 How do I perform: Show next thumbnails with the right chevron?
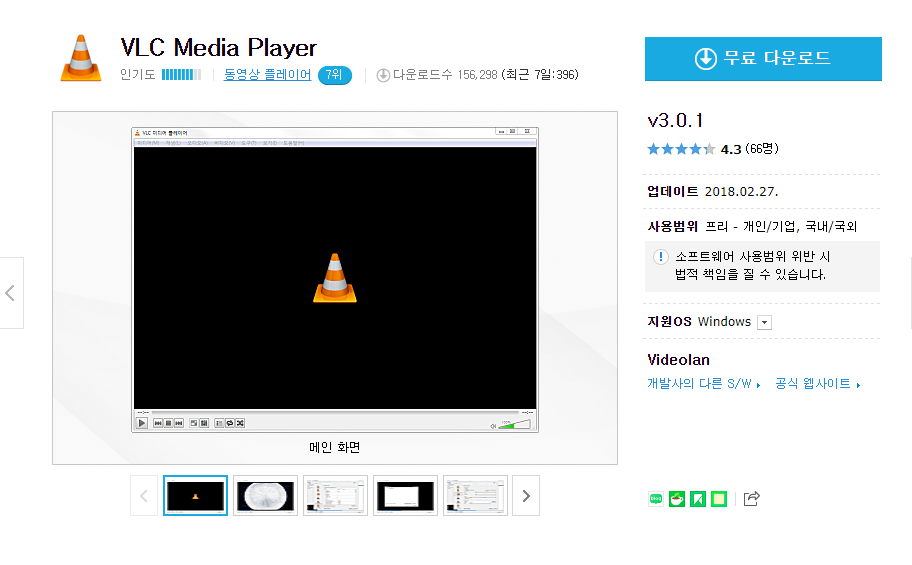pyautogui.click(x=526, y=496)
